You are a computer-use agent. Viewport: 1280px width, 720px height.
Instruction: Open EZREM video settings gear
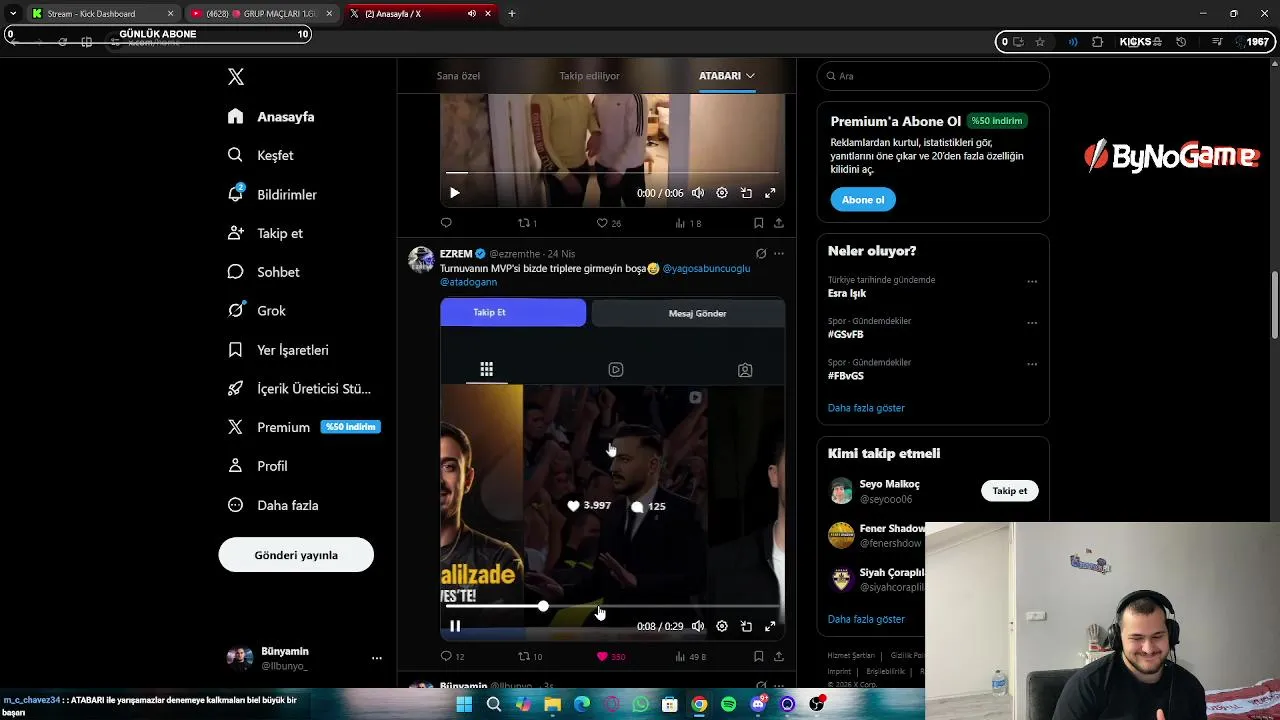722,626
